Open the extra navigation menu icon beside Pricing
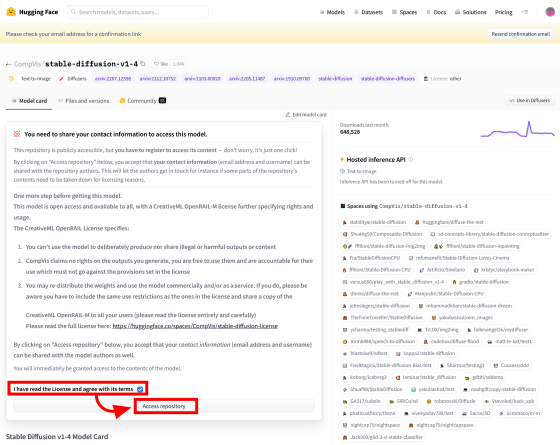This screenshot has height=445, width=560. pos(524,12)
